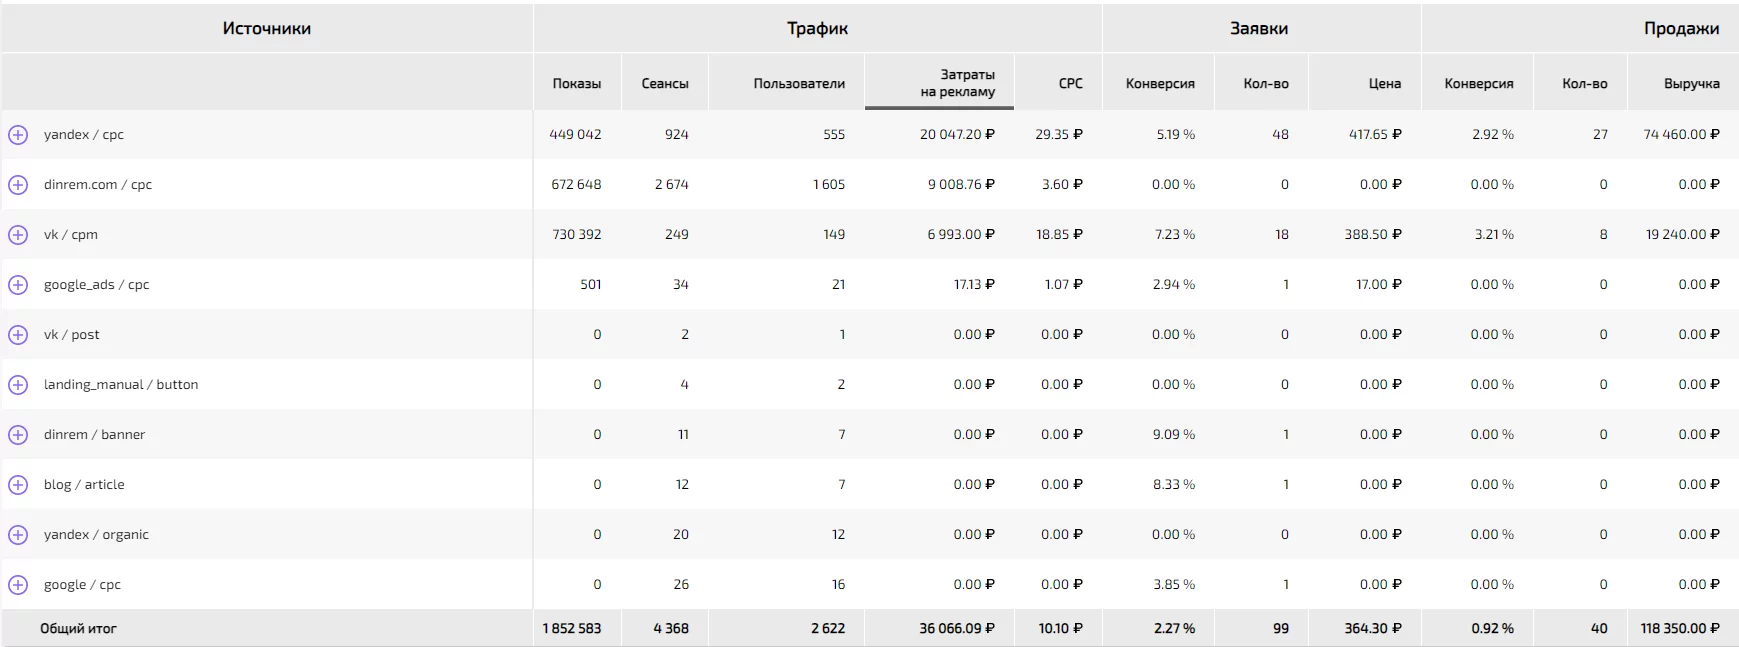Open vk / post row details
Viewport: 1739px width, 647px height.
[18, 334]
